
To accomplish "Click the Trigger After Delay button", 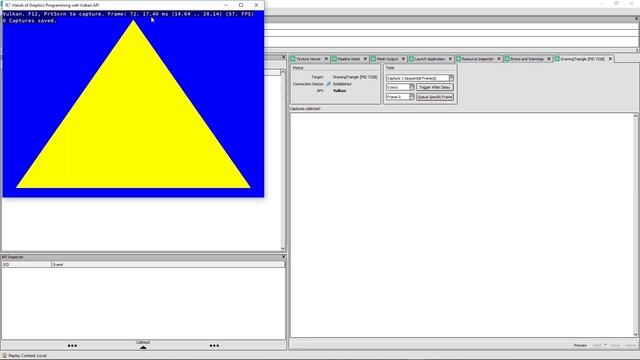I will [435, 87].
